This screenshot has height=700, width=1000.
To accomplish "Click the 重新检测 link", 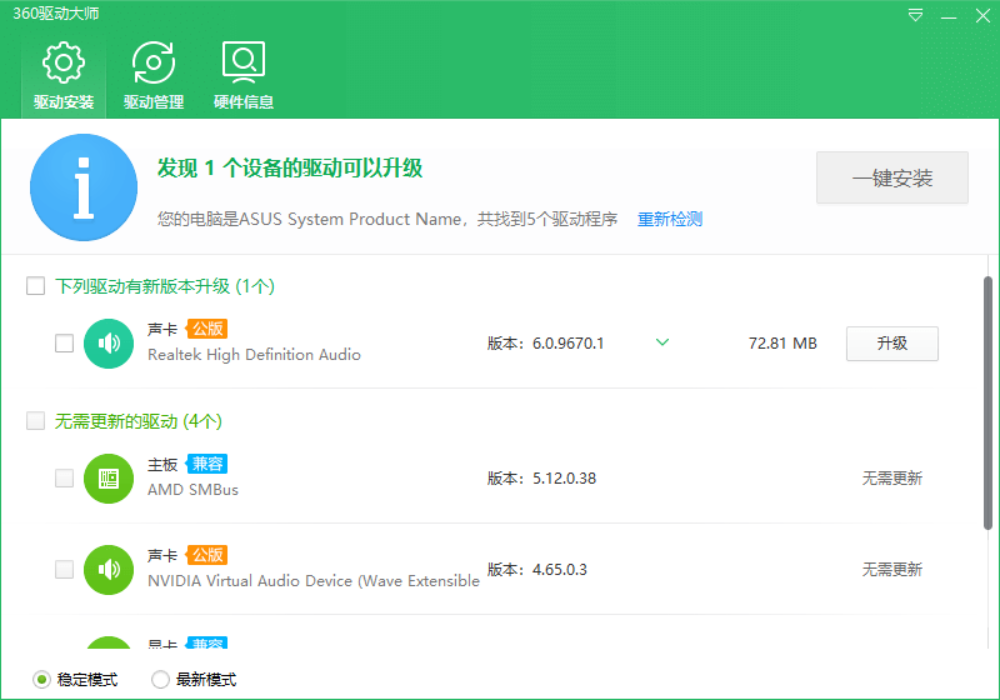I will point(670,219).
